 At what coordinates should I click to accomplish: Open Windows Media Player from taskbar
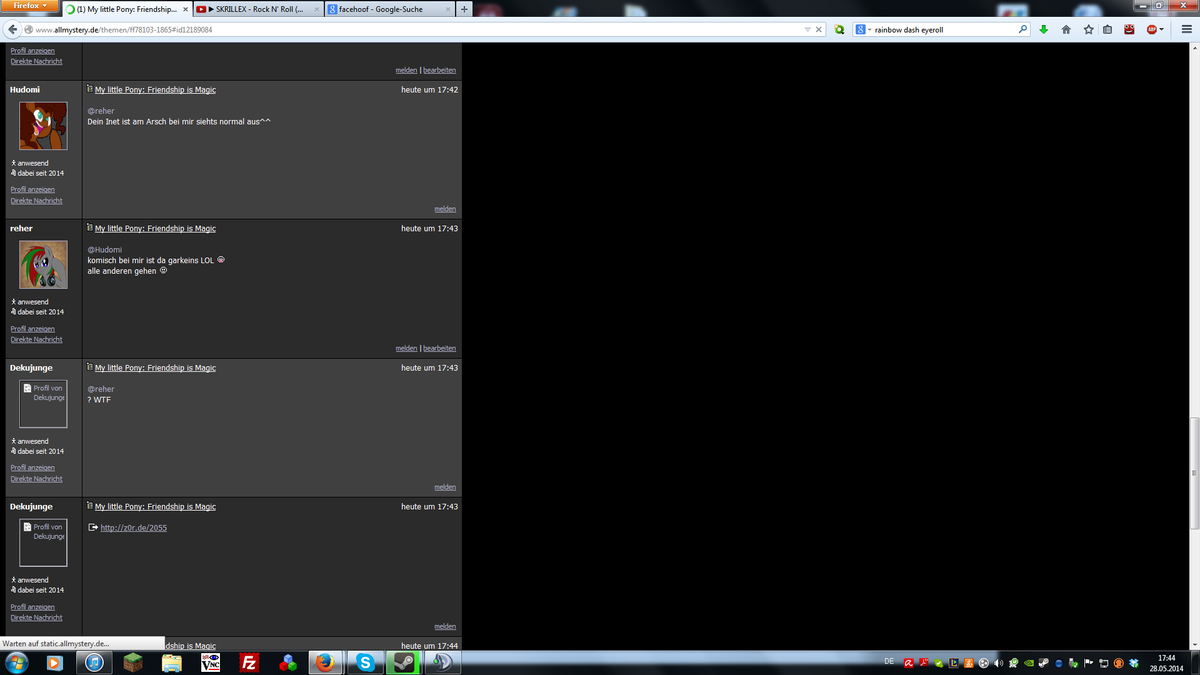(54, 662)
